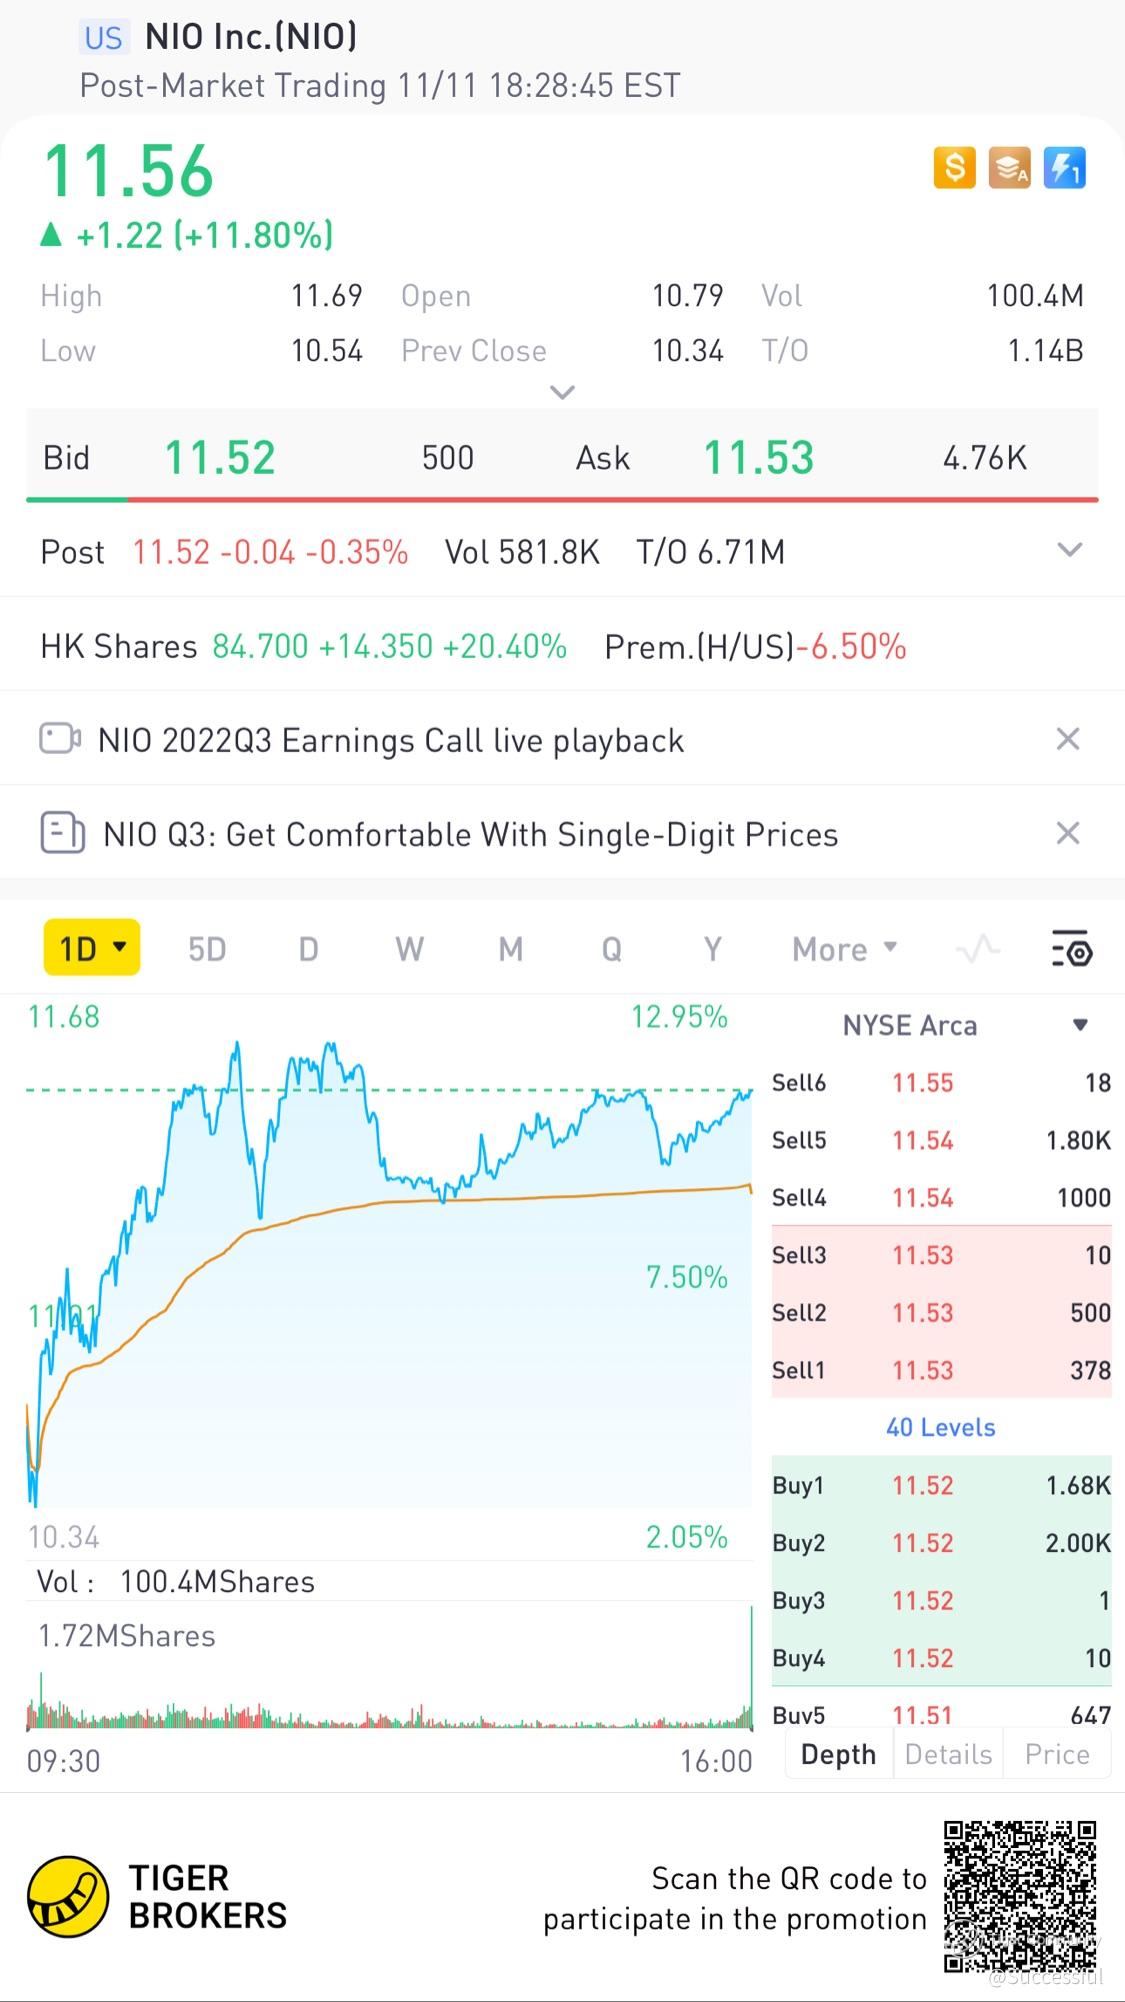Open the More timeframes dropdown

pyautogui.click(x=844, y=948)
